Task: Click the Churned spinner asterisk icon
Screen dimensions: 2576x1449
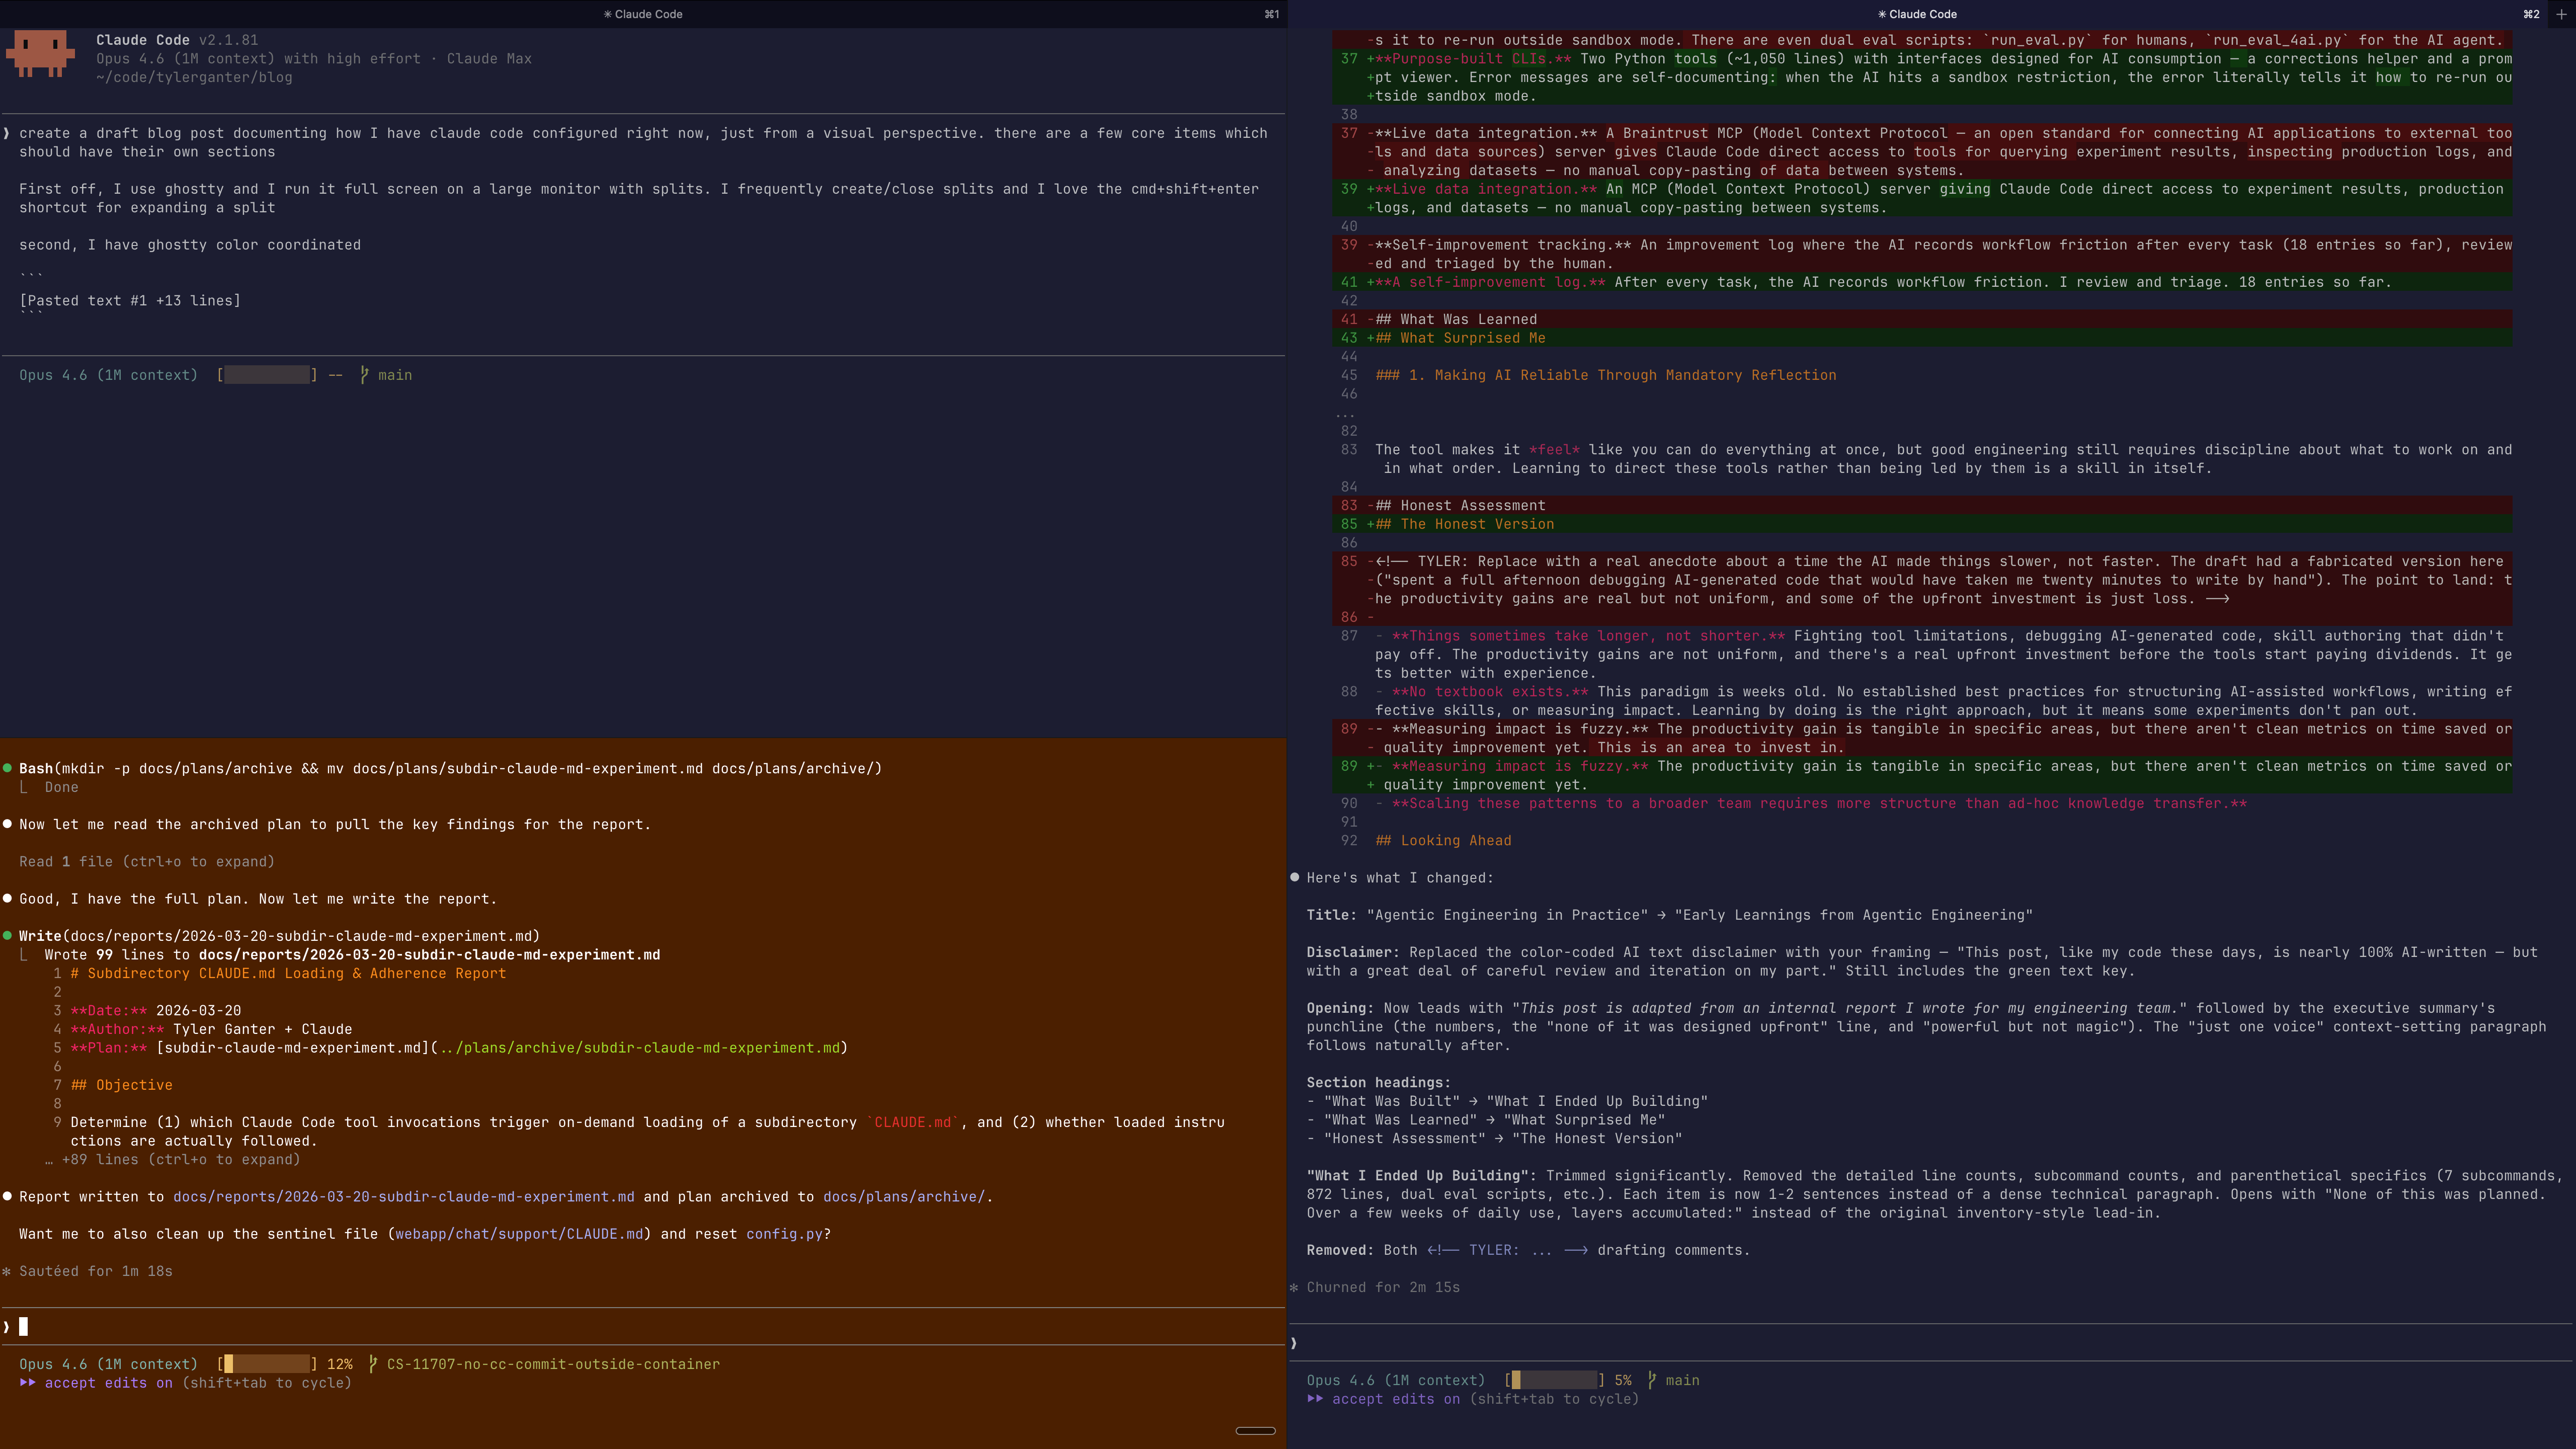Action: tap(1294, 1287)
